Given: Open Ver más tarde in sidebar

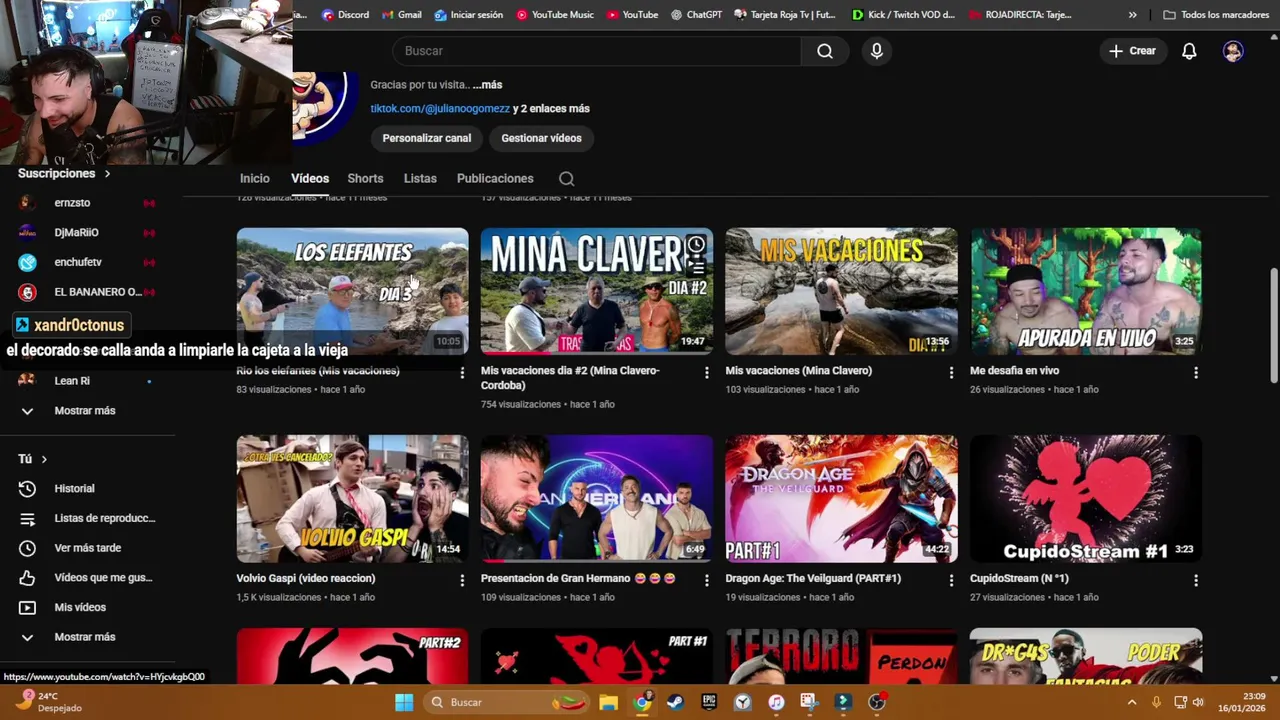Looking at the screenshot, I should point(88,548).
